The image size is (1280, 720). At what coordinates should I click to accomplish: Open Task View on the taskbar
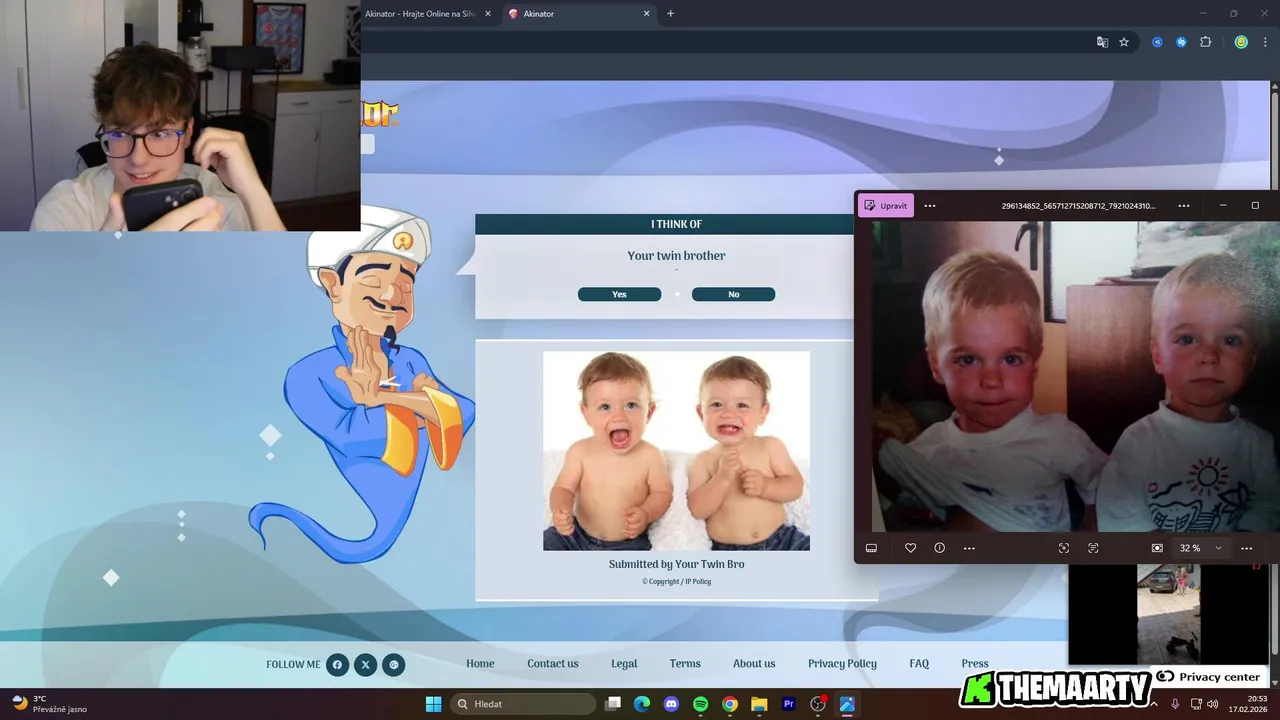tap(613, 704)
